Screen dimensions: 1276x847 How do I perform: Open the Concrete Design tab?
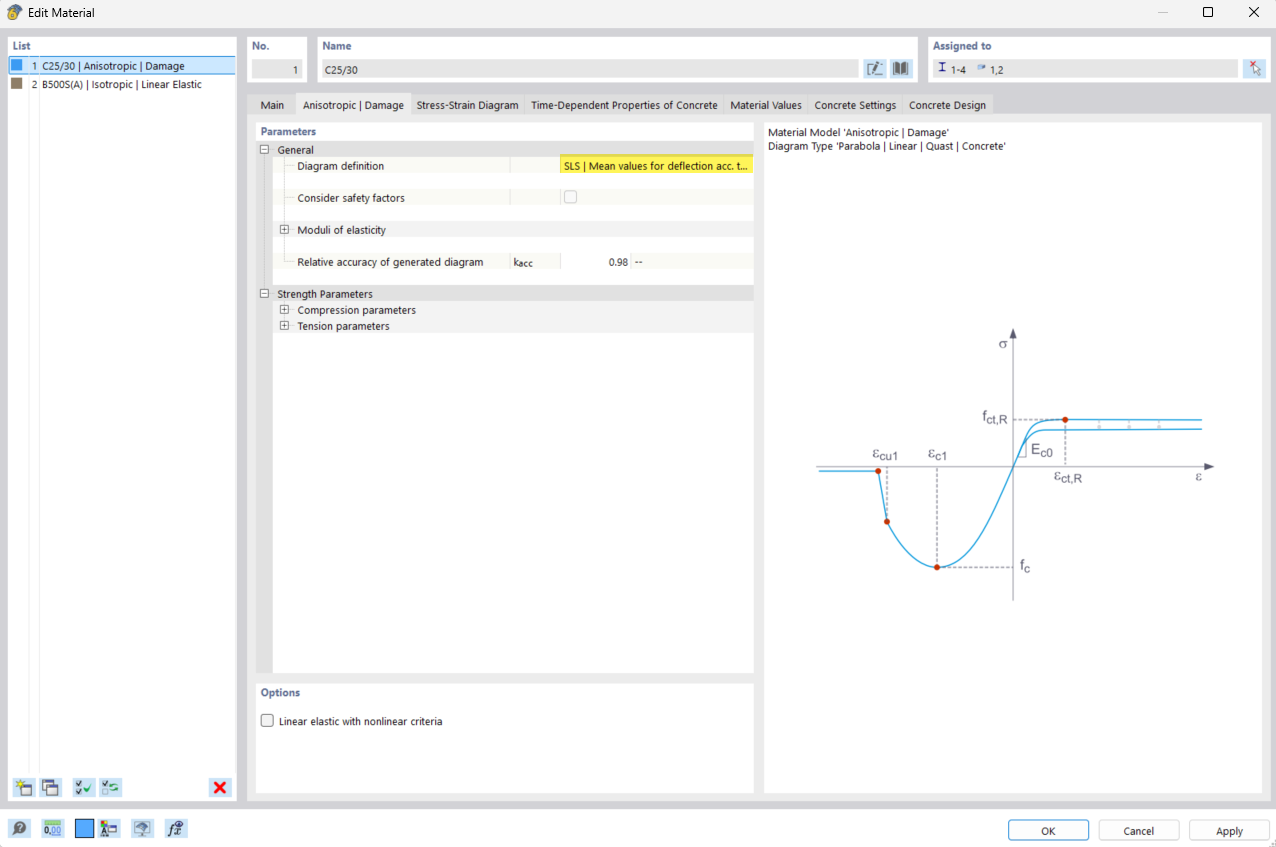(946, 104)
